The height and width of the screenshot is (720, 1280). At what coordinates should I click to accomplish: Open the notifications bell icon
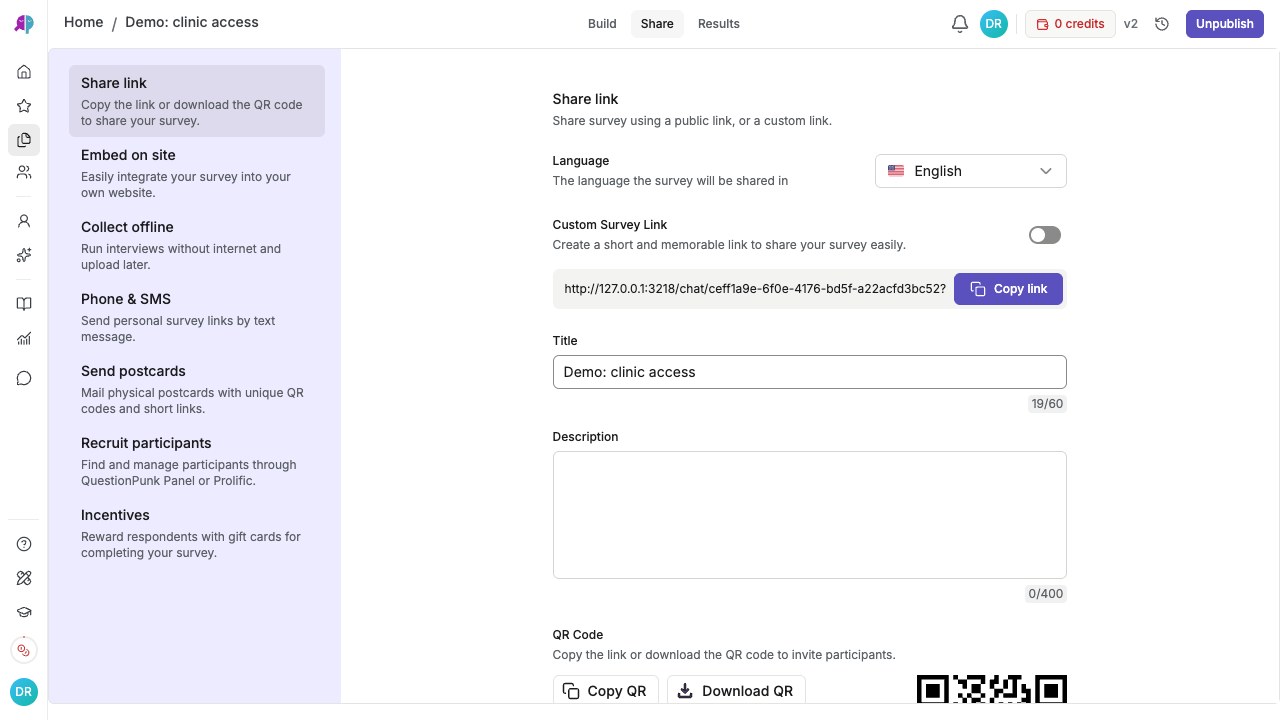tap(960, 24)
